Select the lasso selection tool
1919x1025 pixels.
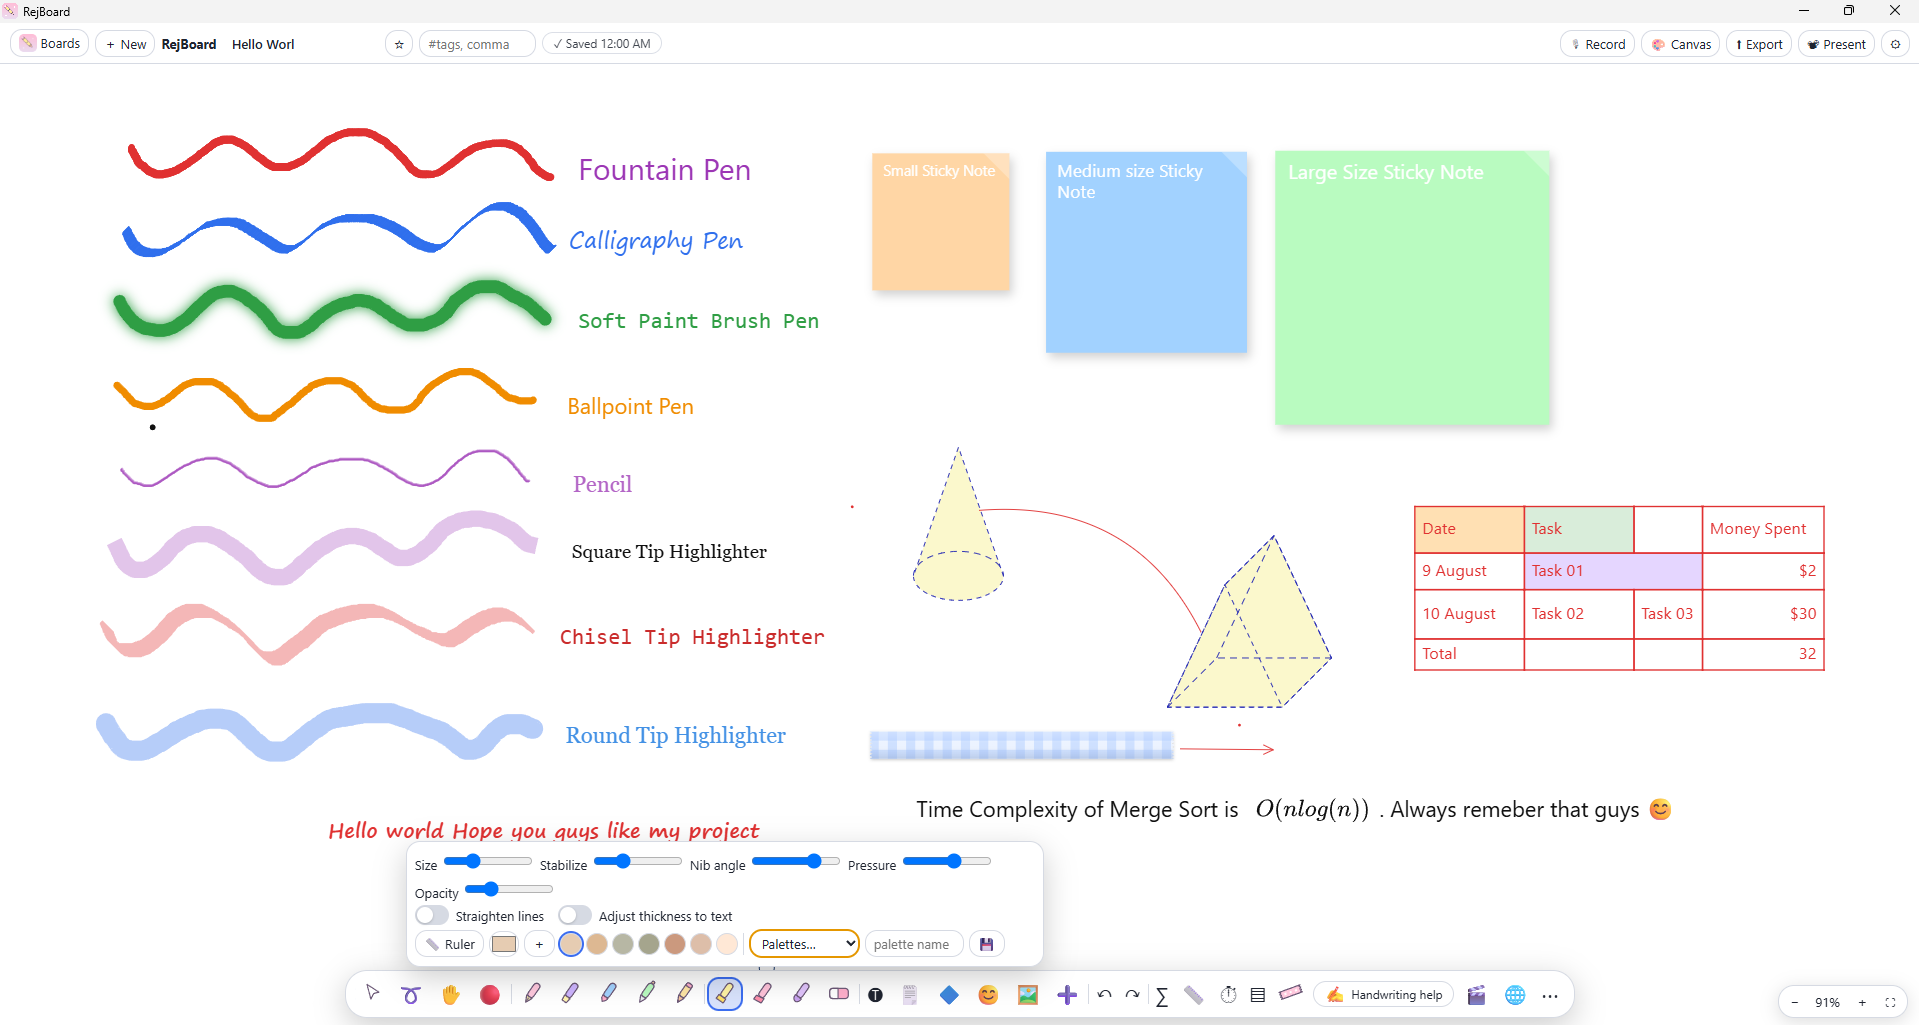click(x=411, y=994)
